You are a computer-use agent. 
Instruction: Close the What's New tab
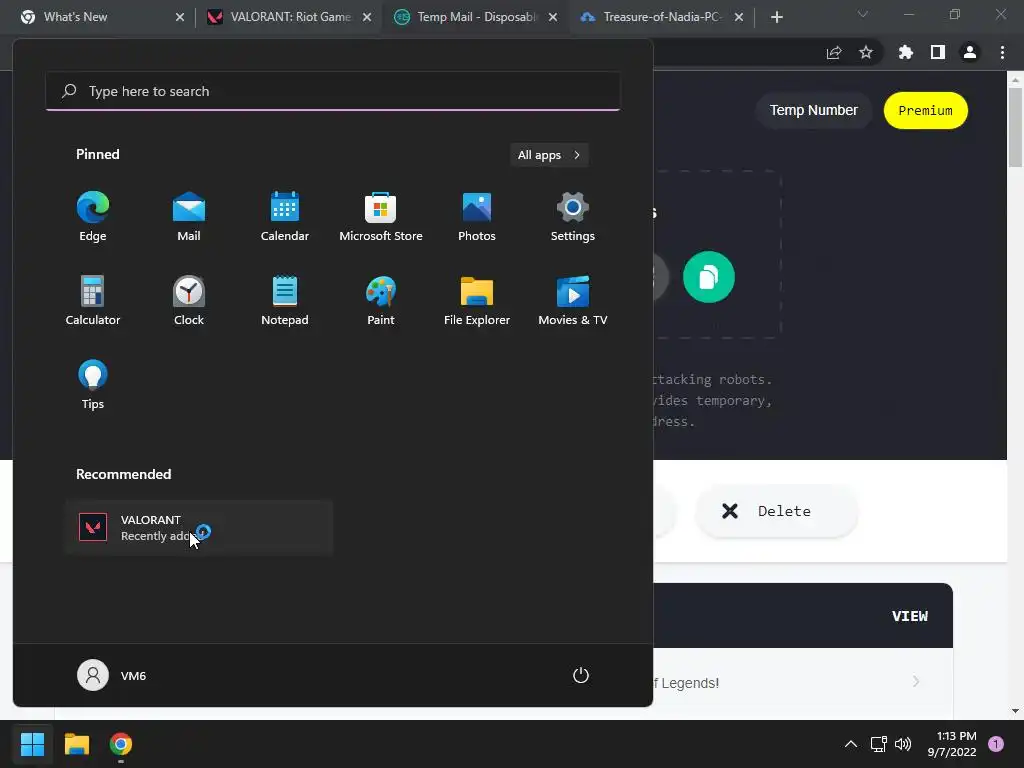[x=180, y=17]
